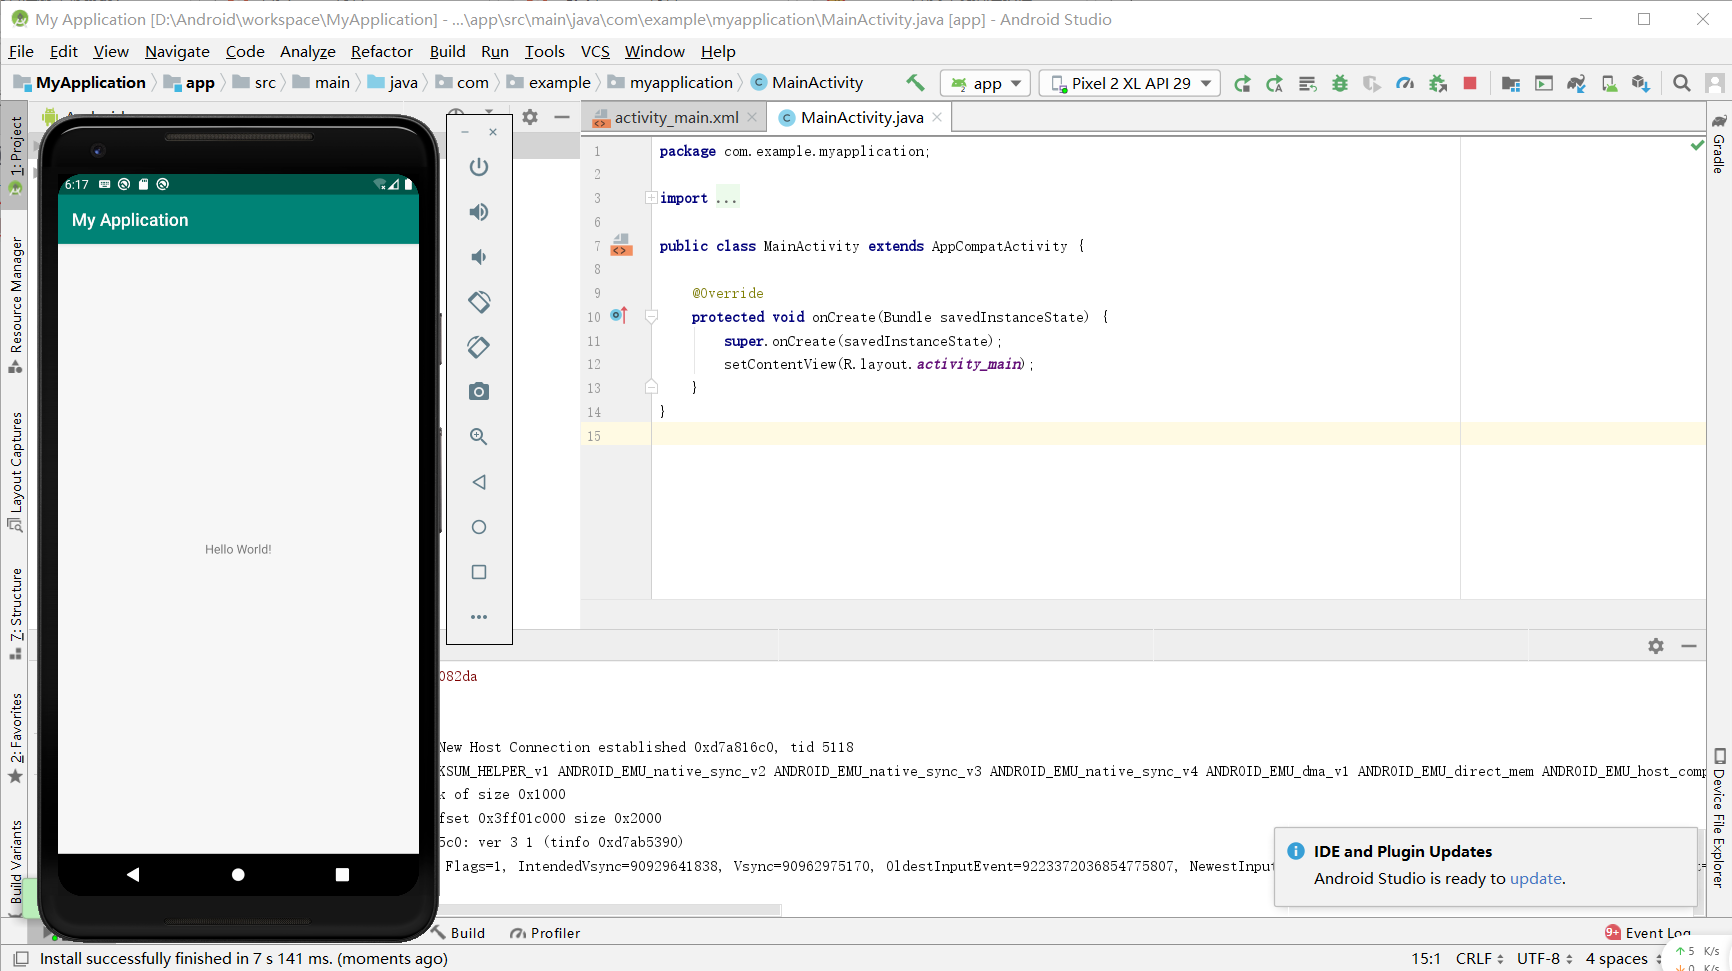Rotate emulator left
The width and height of the screenshot is (1732, 971).
click(x=479, y=302)
